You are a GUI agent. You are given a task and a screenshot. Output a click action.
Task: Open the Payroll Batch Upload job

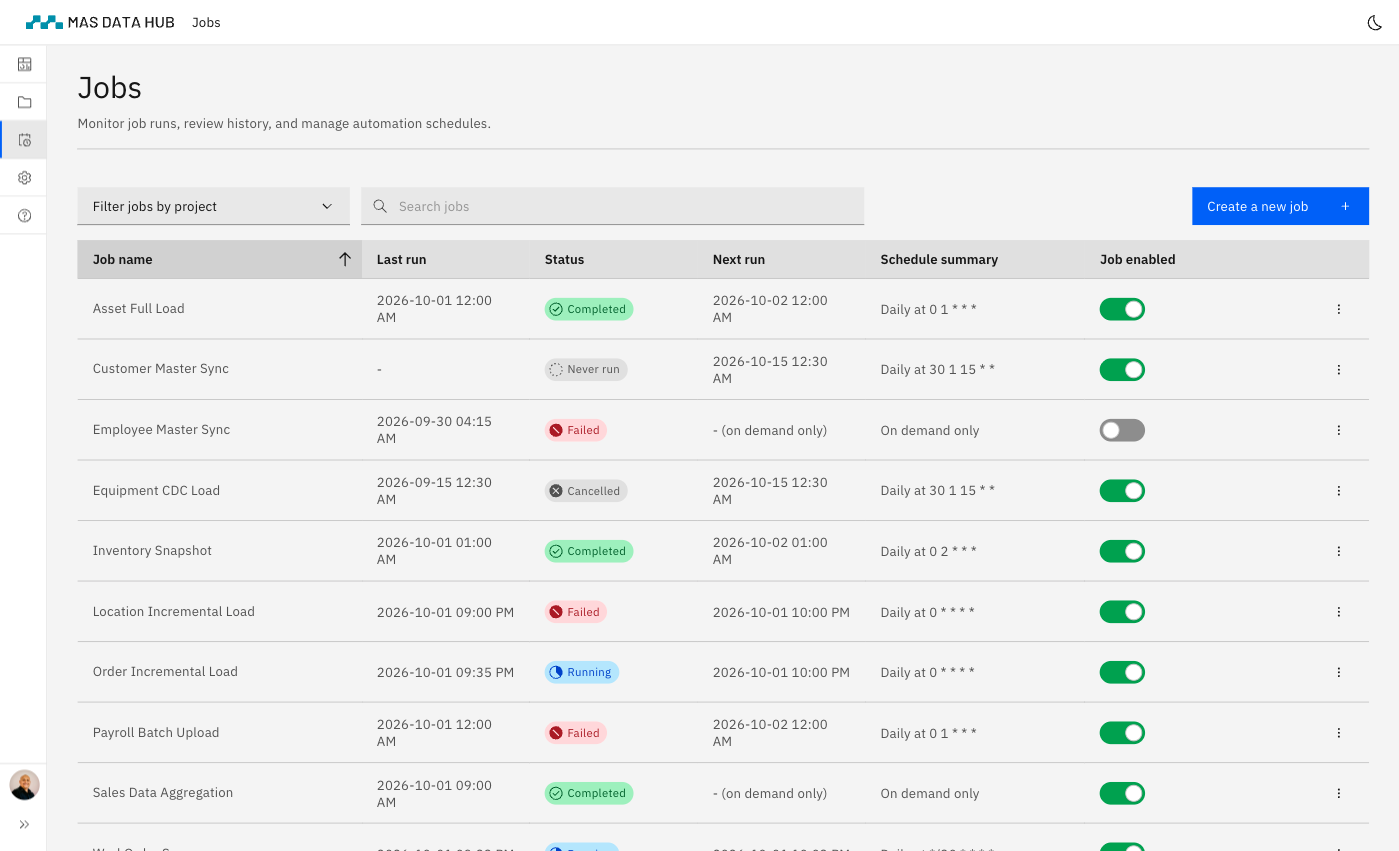156,733
